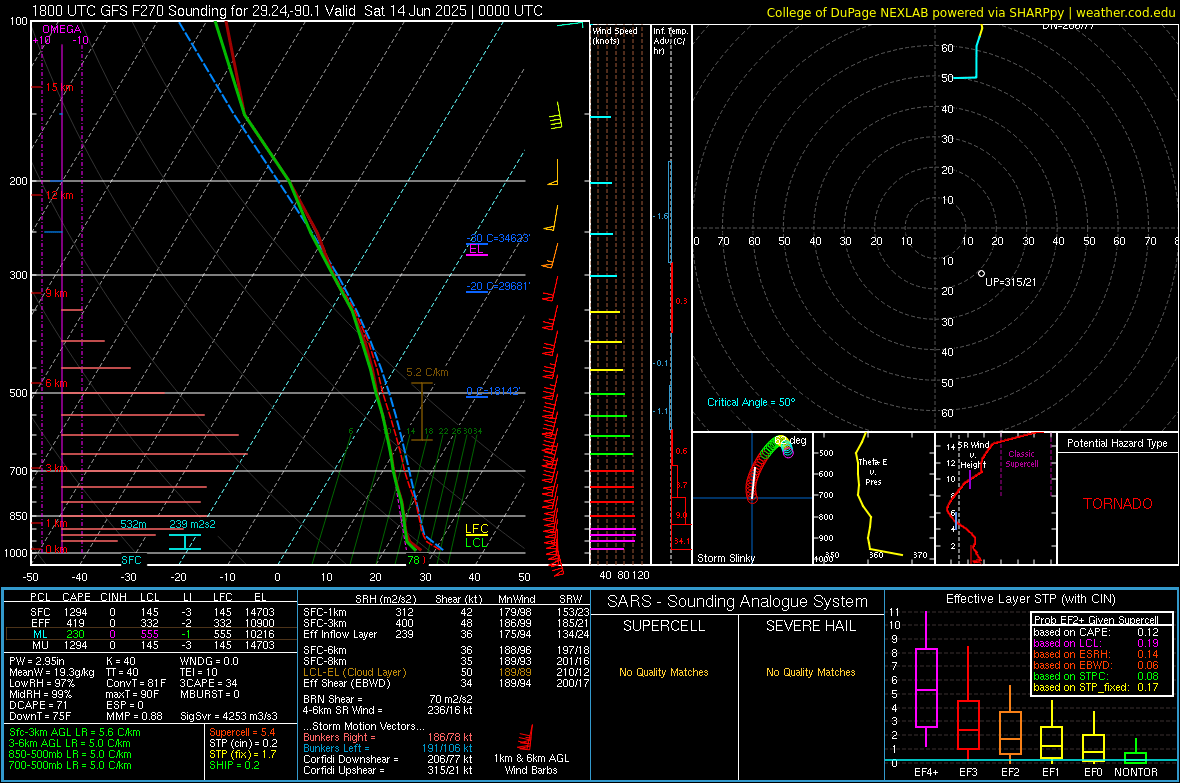The image size is (1180, 783).
Task: Click the 'SR Wind v. Height' inset label
Action: (x=974, y=455)
